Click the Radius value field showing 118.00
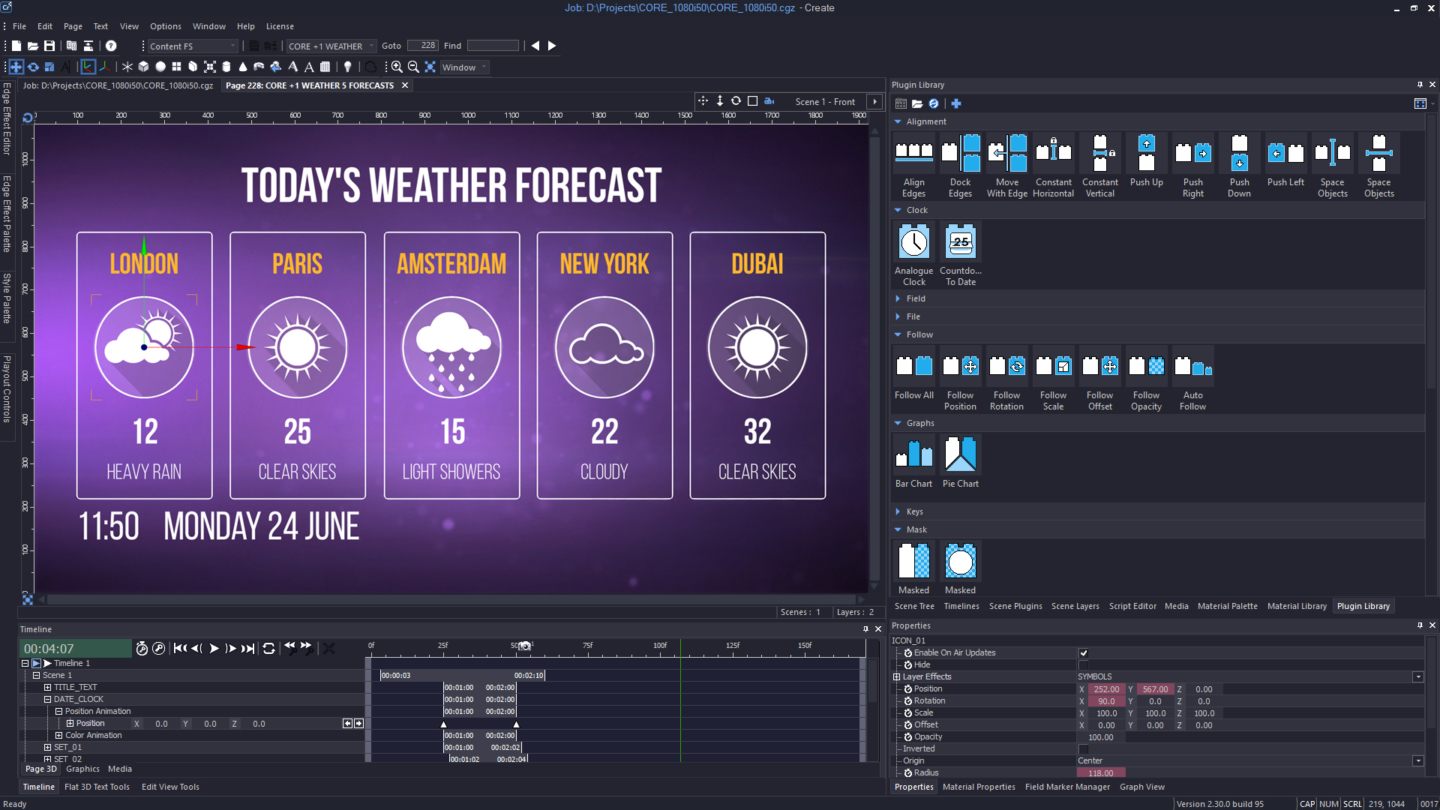Viewport: 1440px width, 810px height. coord(1101,772)
